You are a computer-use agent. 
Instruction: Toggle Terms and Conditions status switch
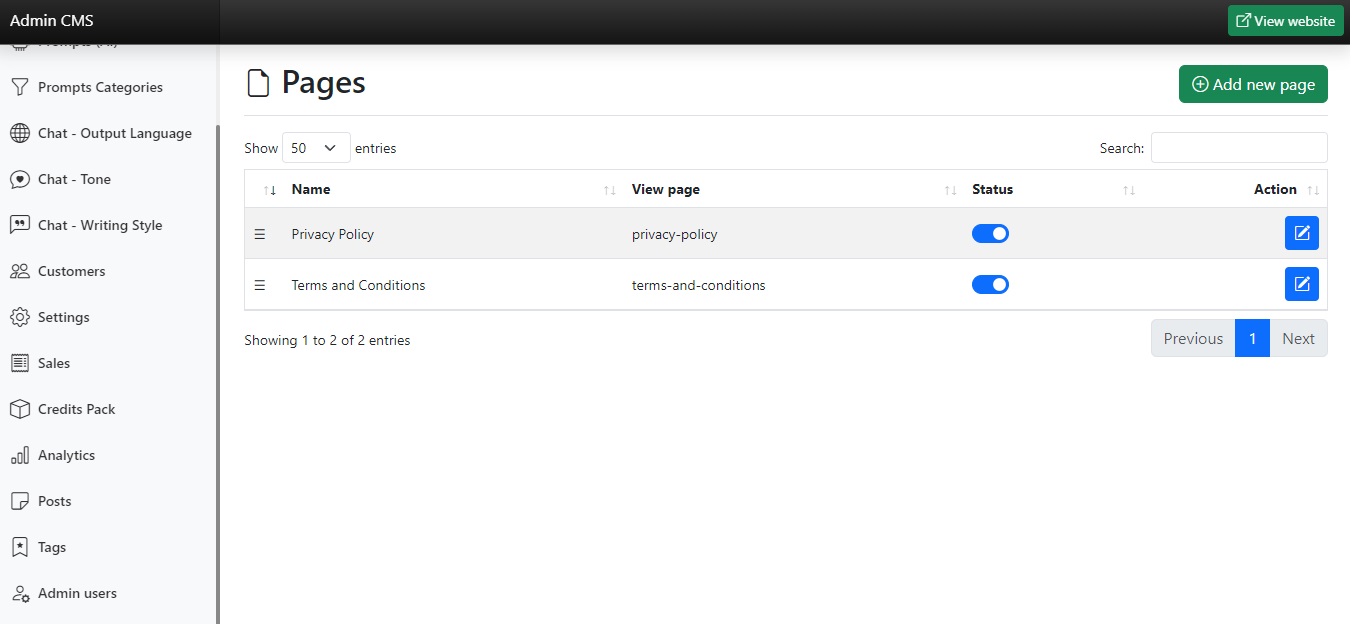pyautogui.click(x=990, y=285)
